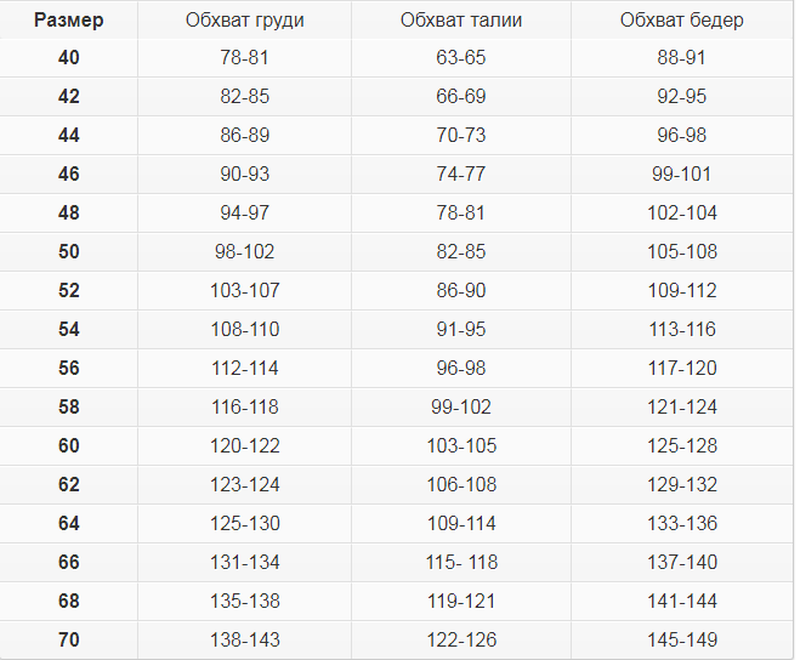Select hip value 117-120
Screen dimensions: 800x660
click(682, 368)
